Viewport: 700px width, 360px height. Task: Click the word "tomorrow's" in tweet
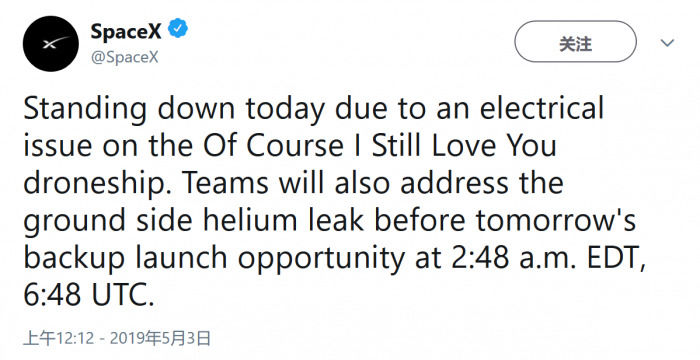(555, 221)
